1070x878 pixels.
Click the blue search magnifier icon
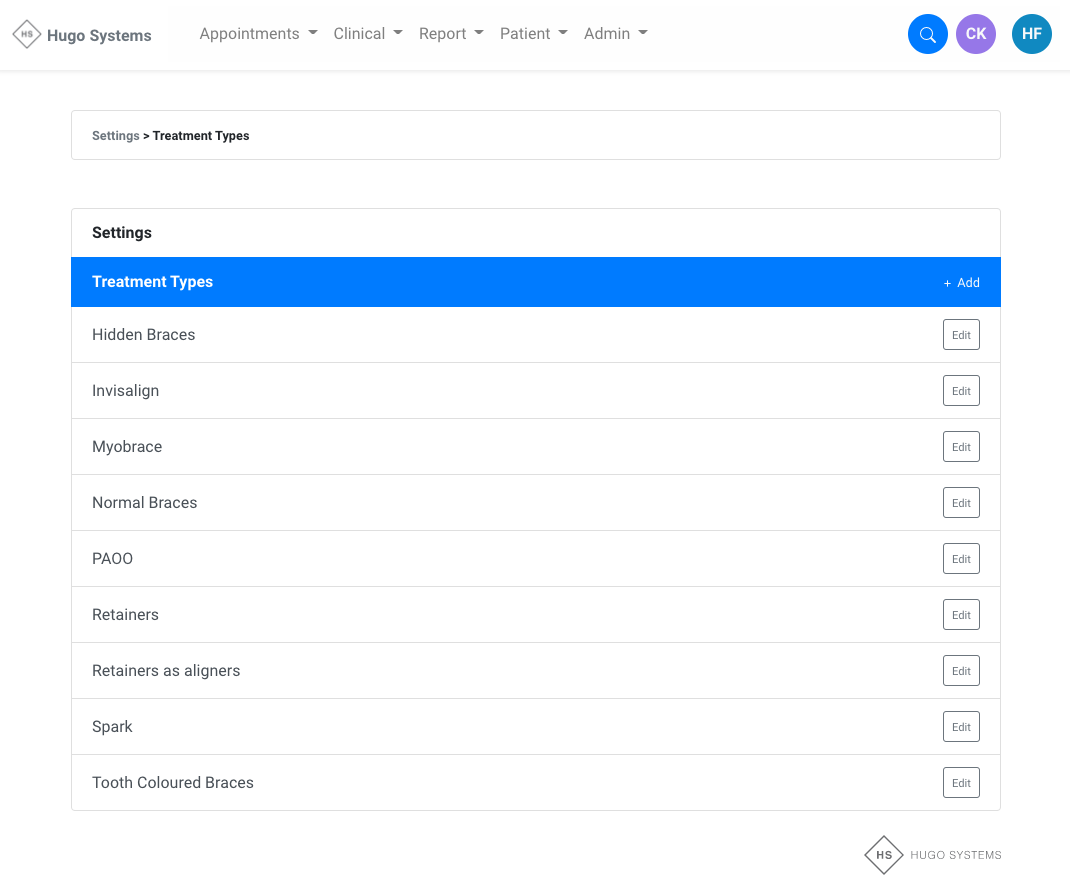[x=927, y=34]
